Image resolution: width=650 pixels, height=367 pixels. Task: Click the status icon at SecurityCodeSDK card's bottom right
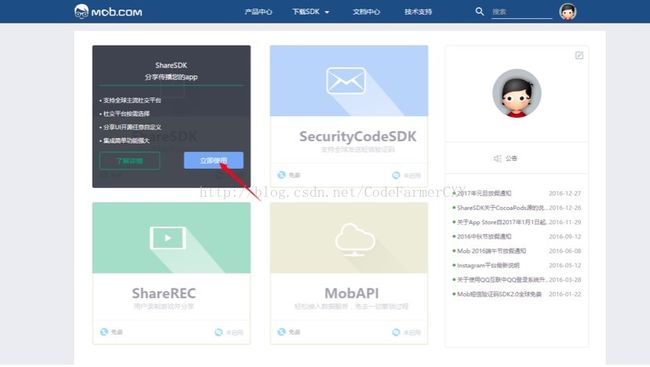[x=396, y=175]
